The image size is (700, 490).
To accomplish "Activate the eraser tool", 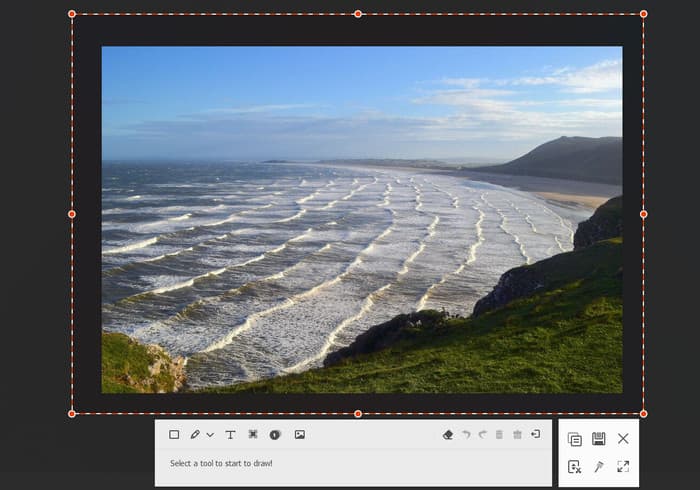I will 448,435.
